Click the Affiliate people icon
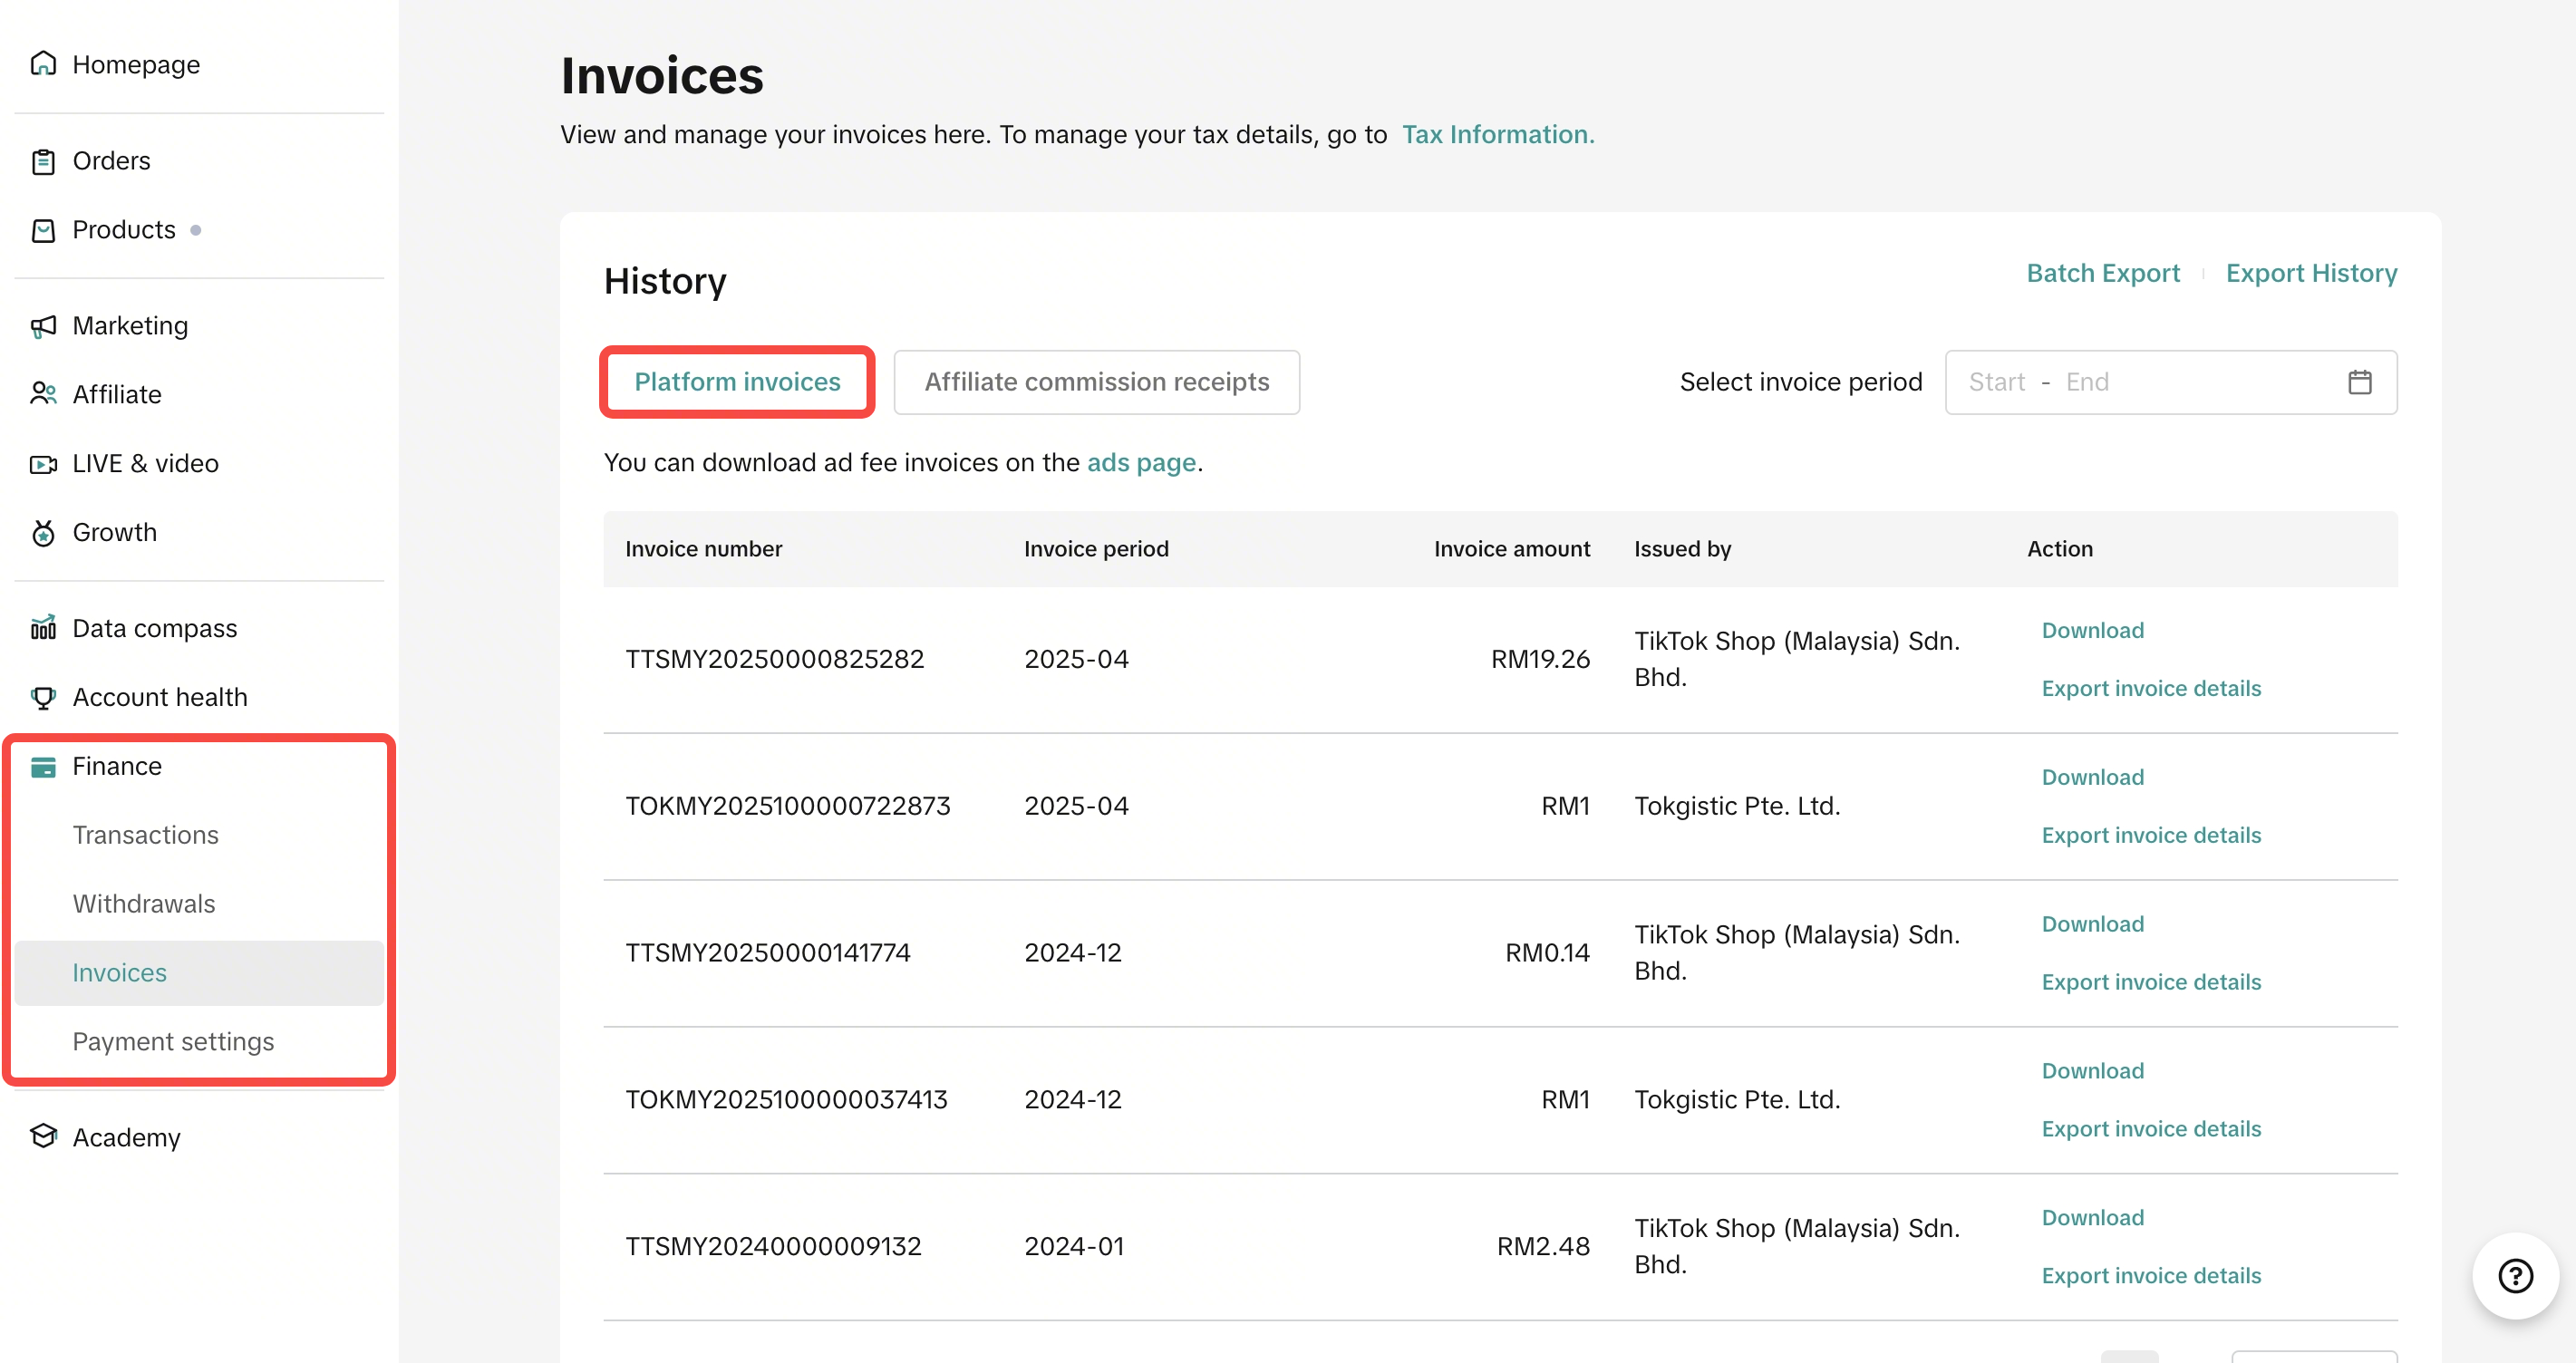This screenshot has height=1363, width=2576. tap(43, 394)
